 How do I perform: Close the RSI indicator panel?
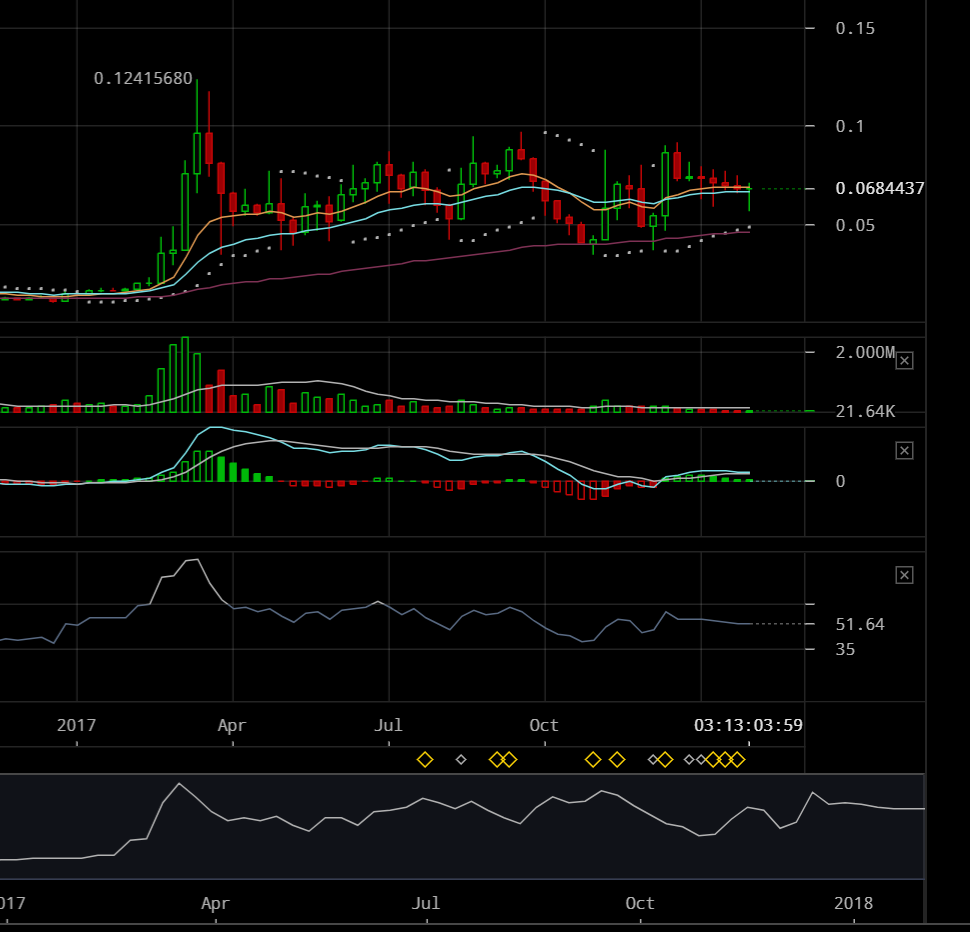pyautogui.click(x=904, y=576)
